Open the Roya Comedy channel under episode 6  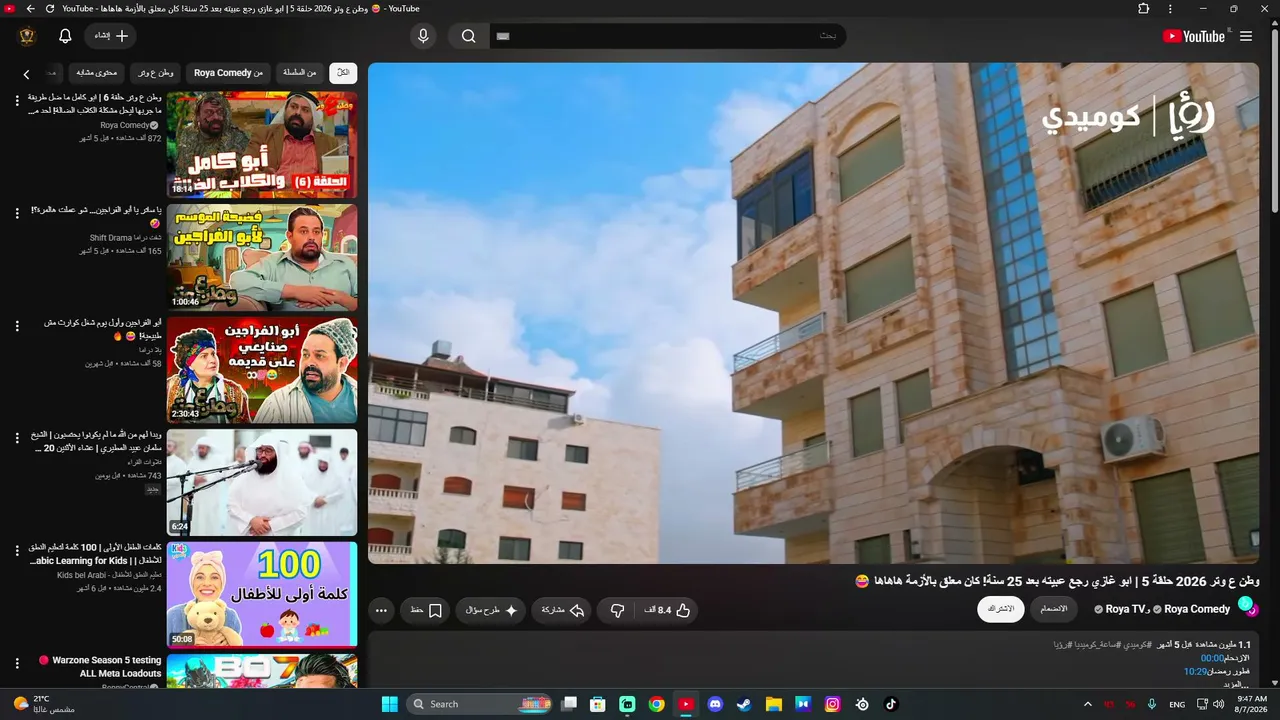124,125
